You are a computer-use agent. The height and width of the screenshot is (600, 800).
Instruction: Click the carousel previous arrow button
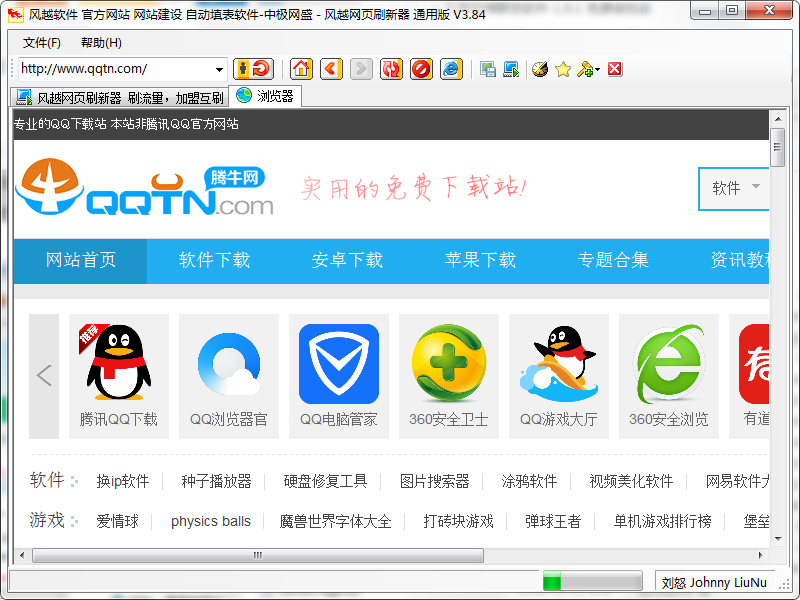[44, 376]
